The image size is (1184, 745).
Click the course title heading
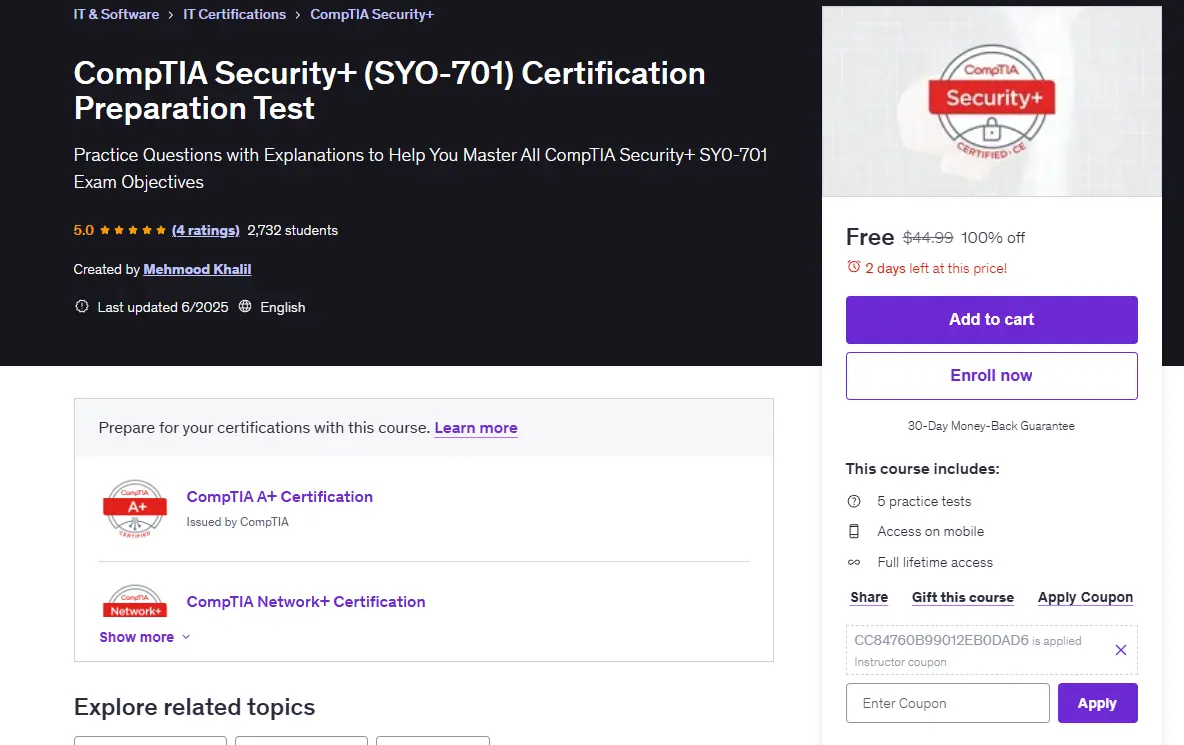(389, 91)
